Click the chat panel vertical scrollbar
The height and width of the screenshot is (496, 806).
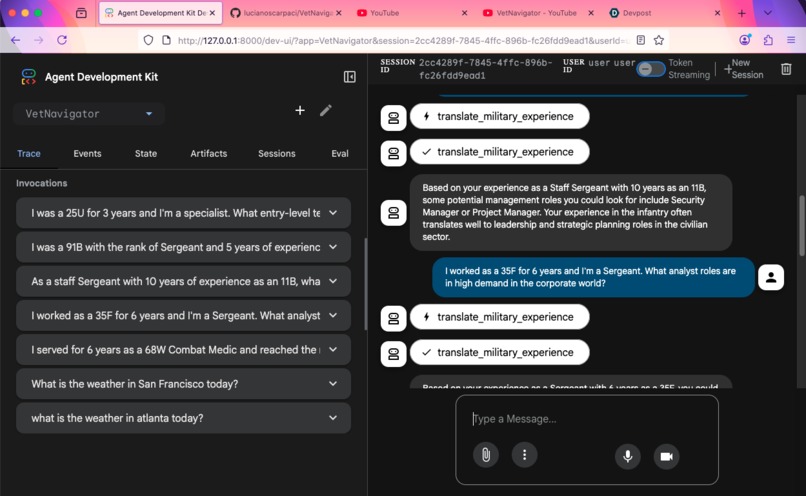pyautogui.click(x=801, y=225)
